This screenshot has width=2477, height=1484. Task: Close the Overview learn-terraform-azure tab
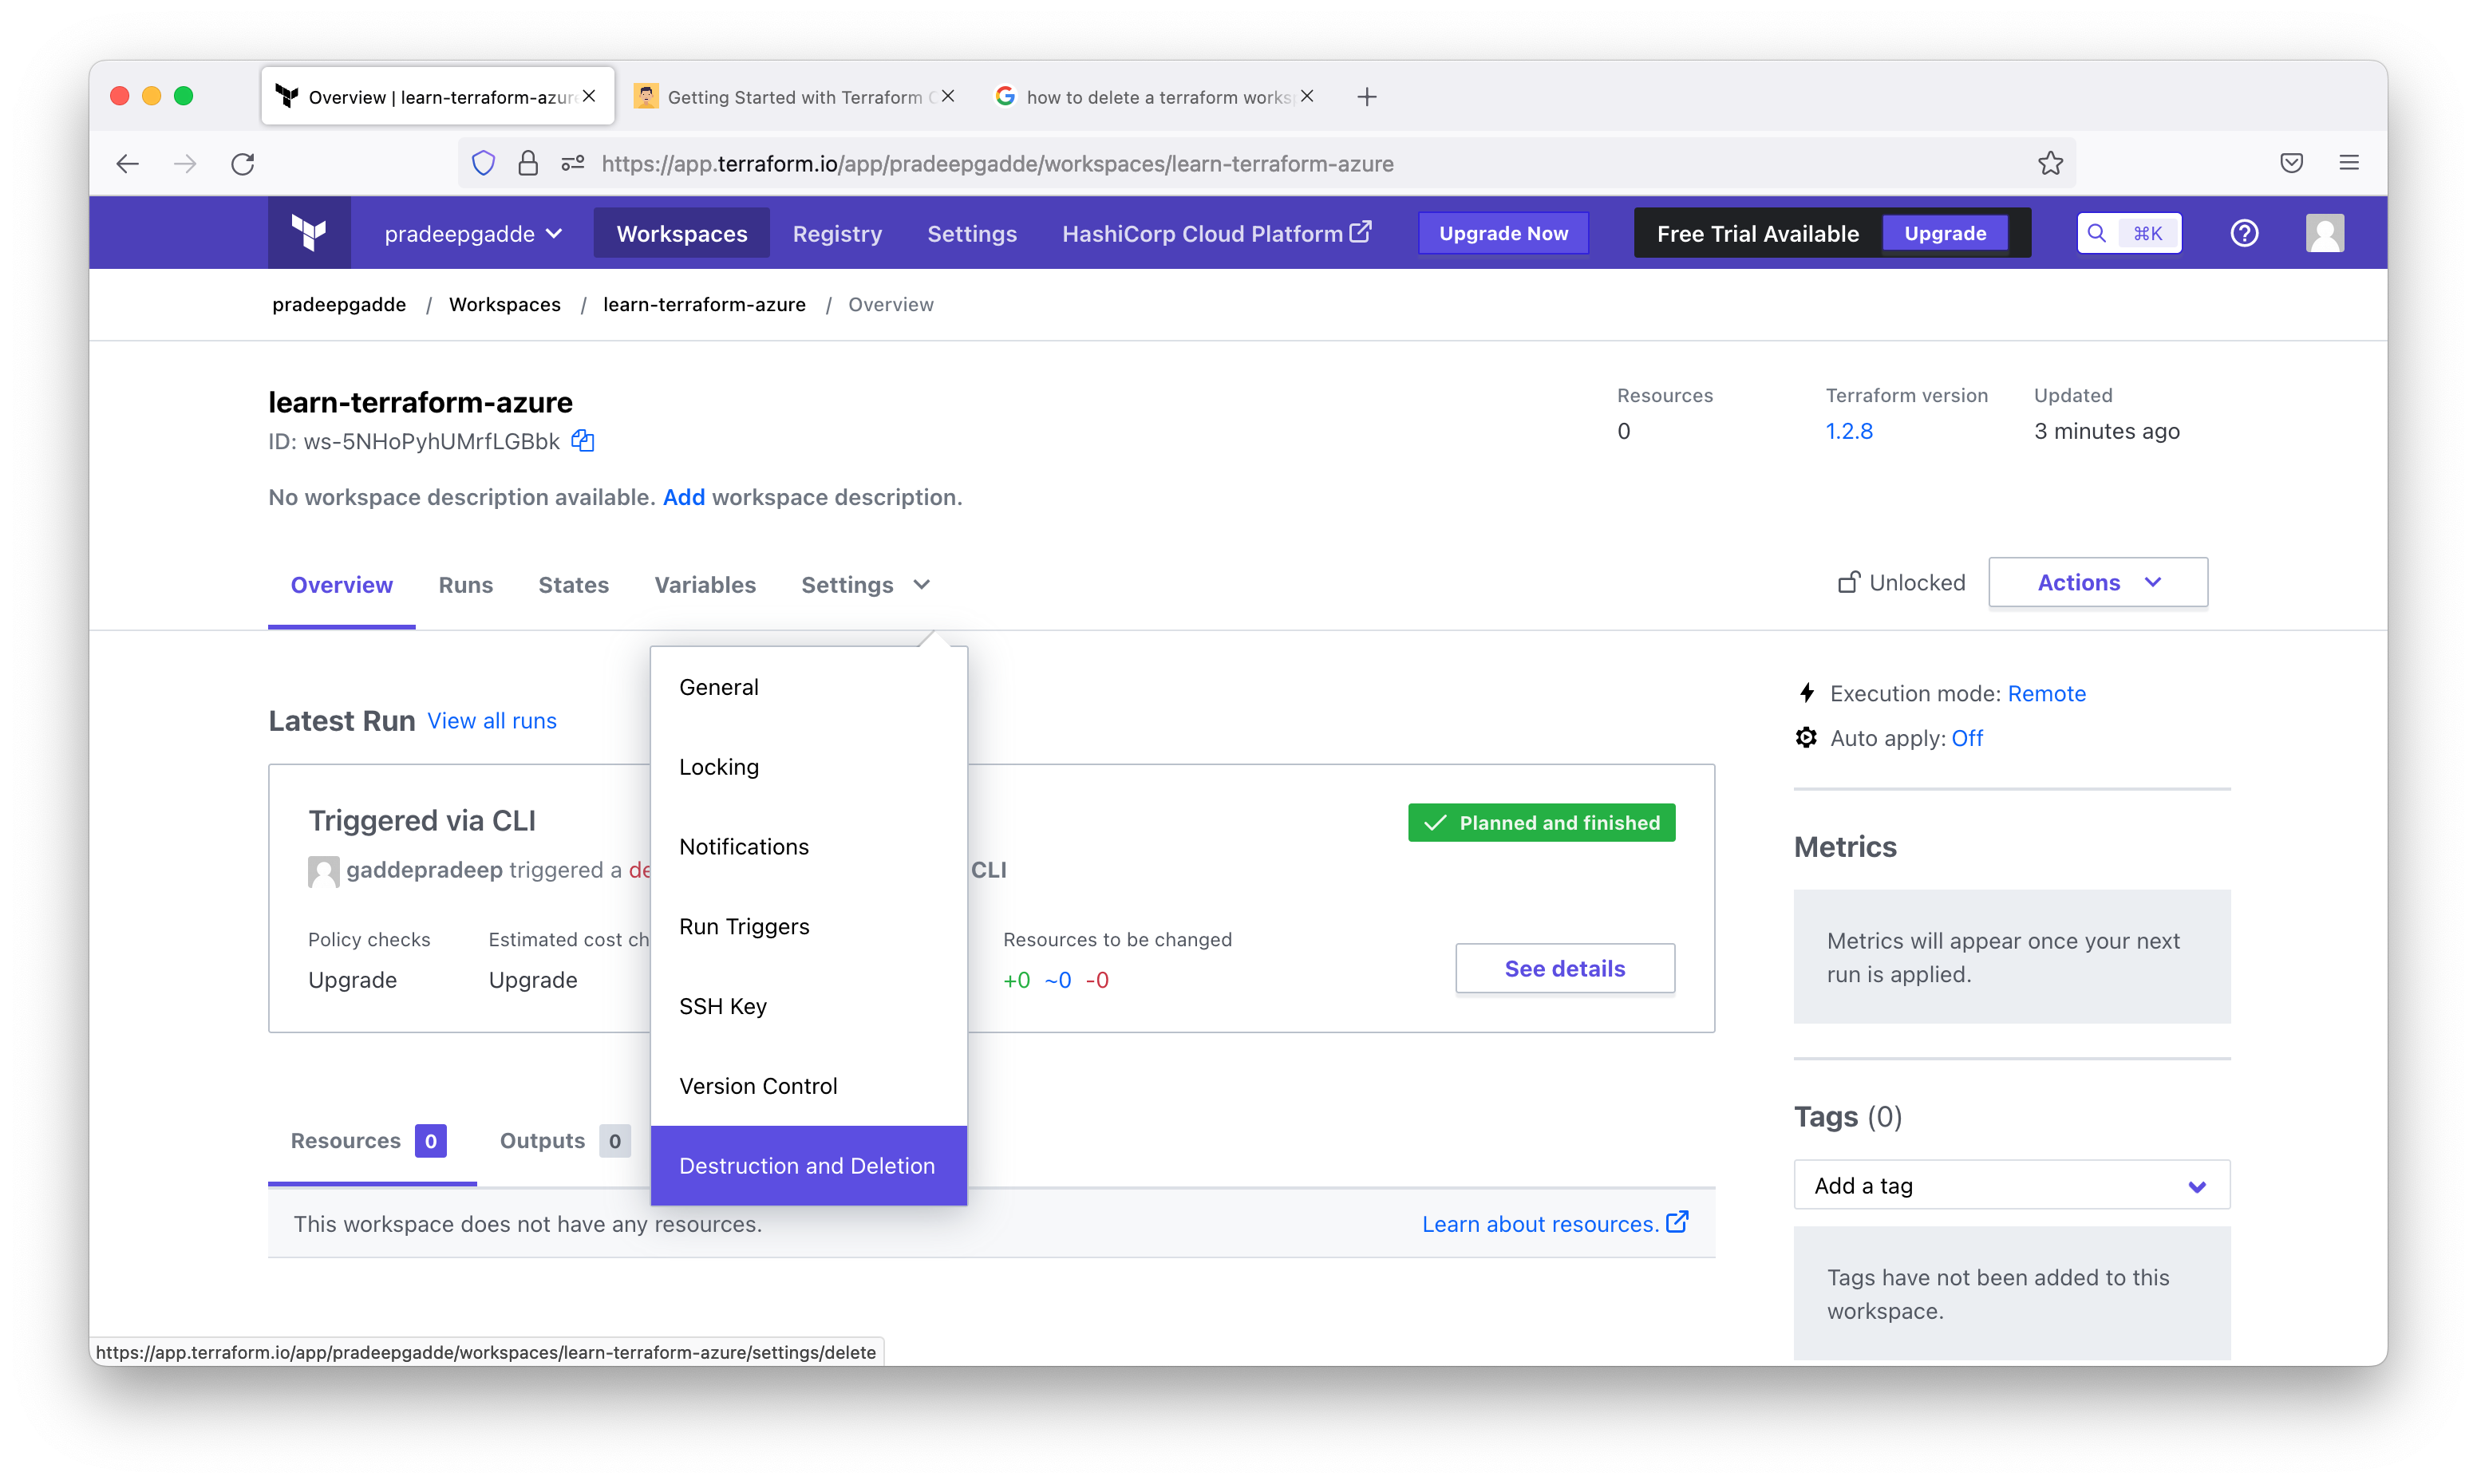pyautogui.click(x=589, y=96)
